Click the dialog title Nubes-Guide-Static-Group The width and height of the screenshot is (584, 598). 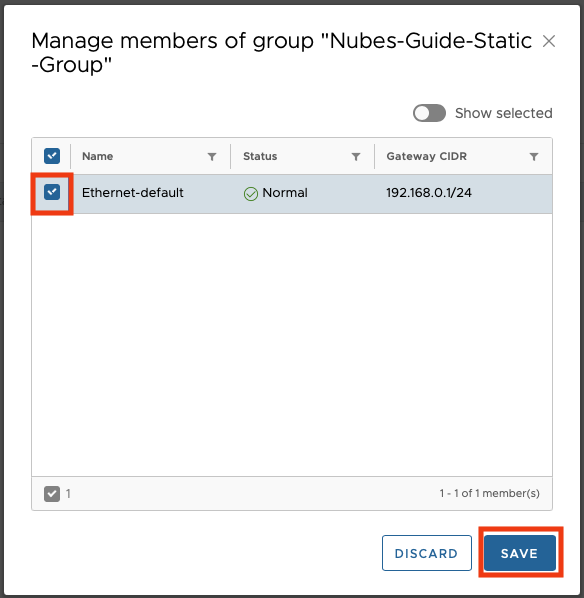point(282,53)
